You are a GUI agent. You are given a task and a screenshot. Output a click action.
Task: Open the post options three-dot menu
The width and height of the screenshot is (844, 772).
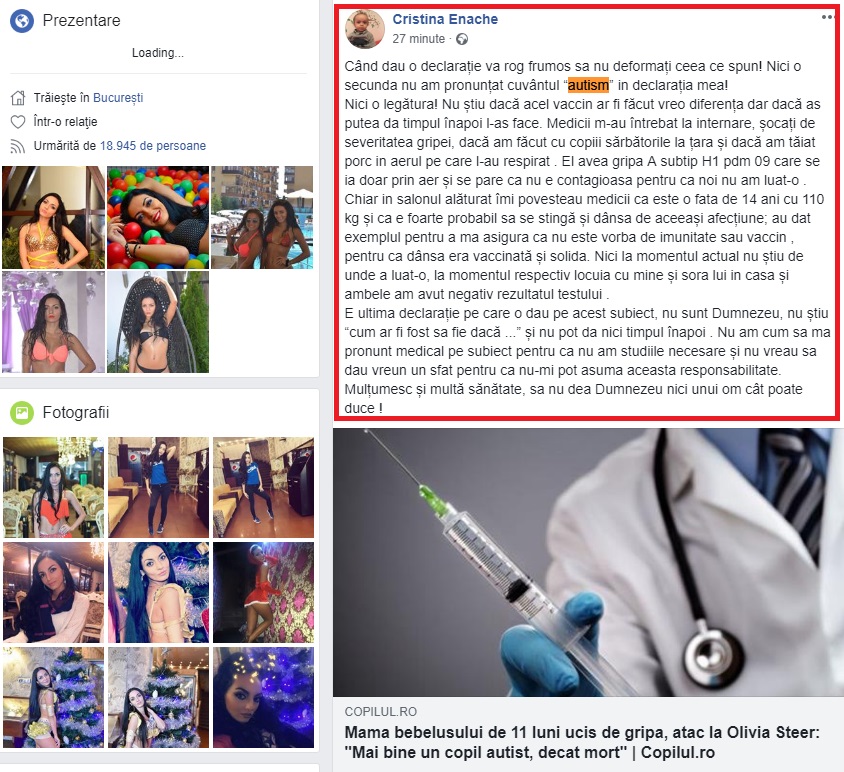(827, 18)
